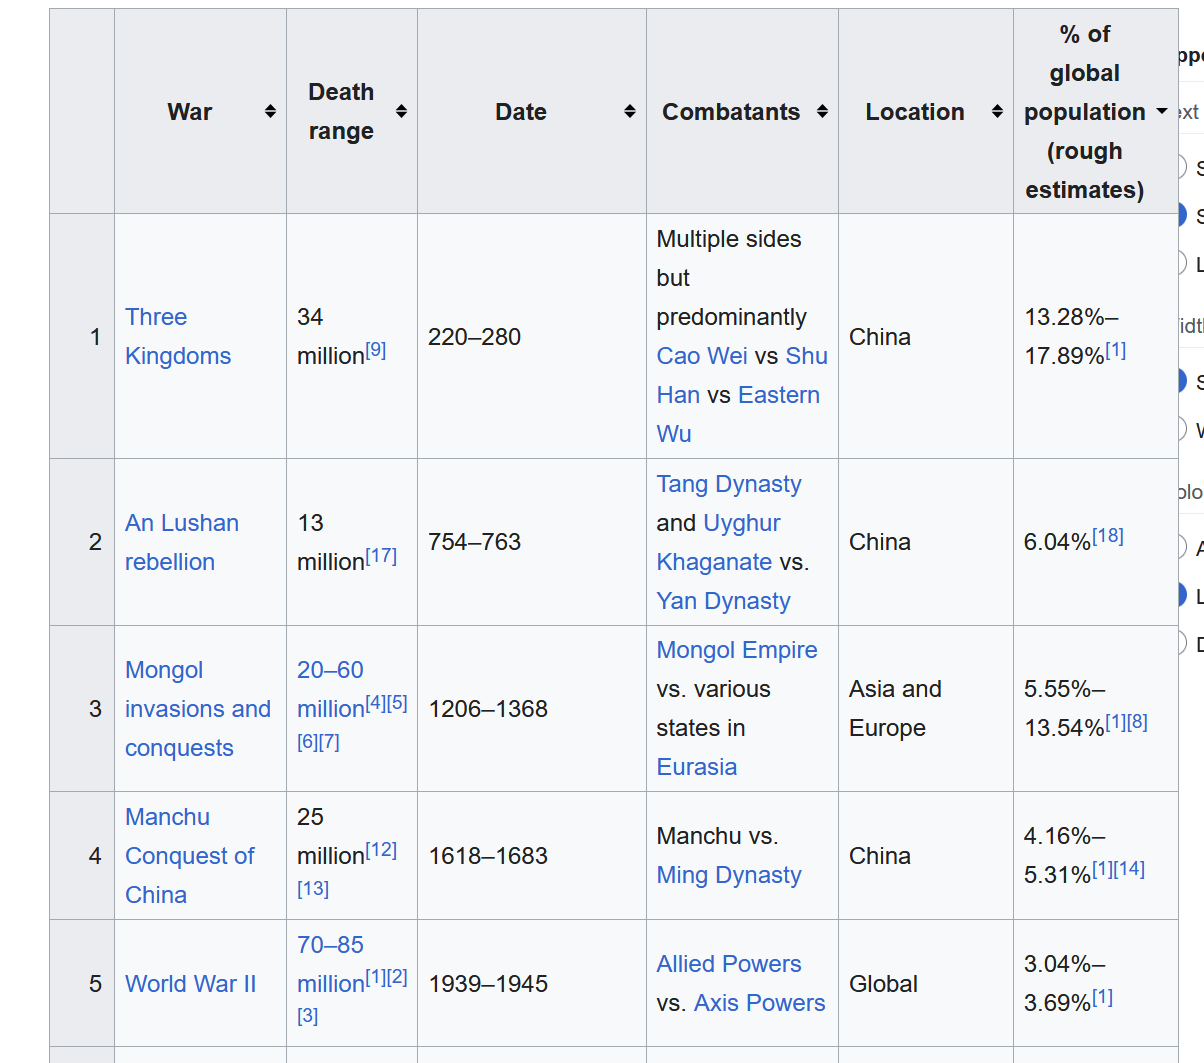Open citation [1] next to 3.69%
Viewport: 1204px width, 1063px height.
(1102, 997)
